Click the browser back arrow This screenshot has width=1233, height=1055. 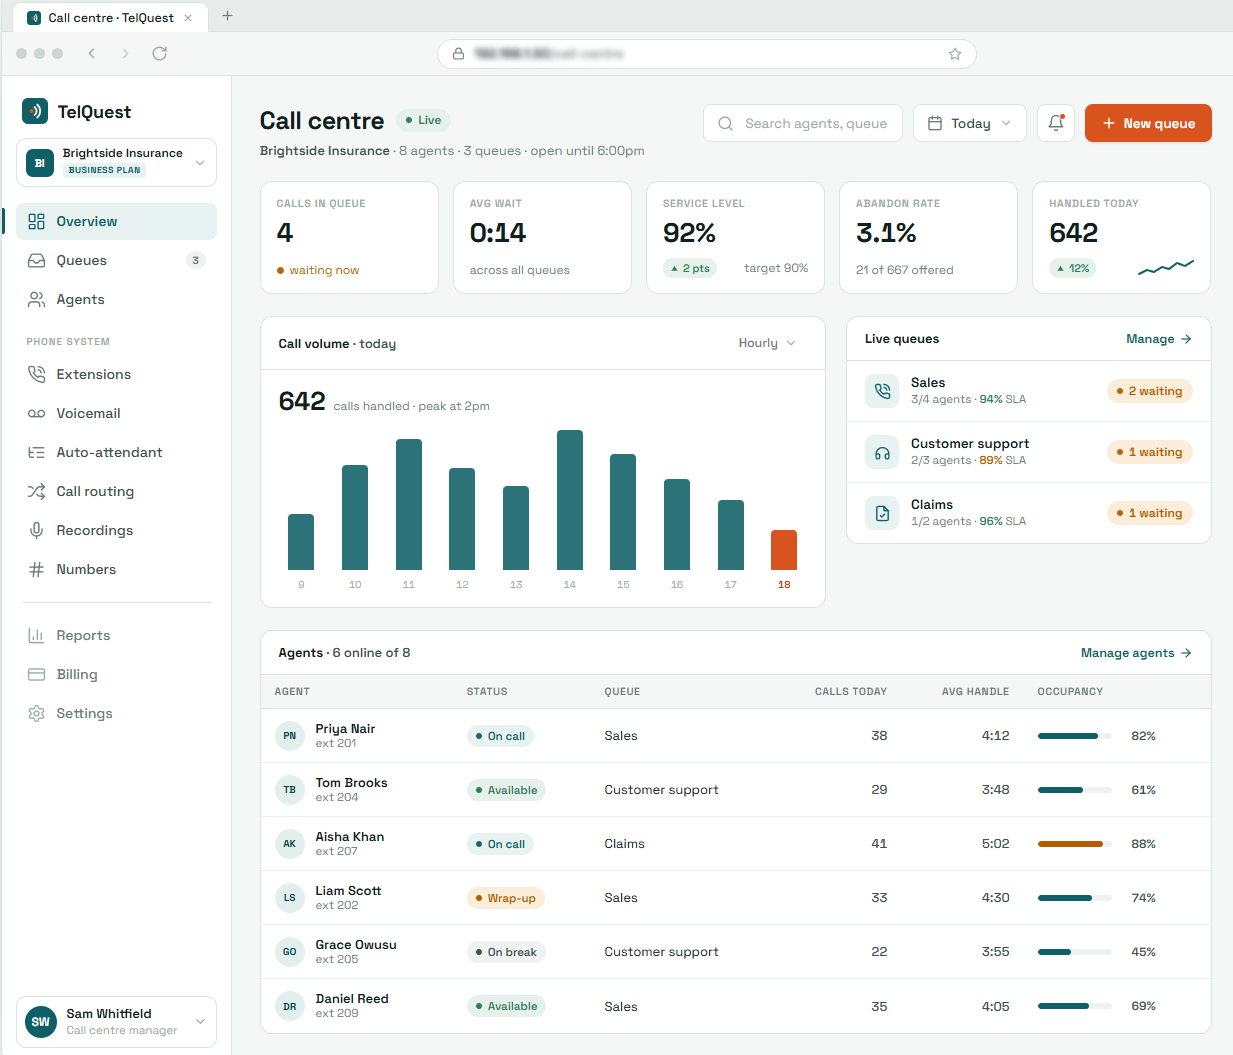click(x=92, y=53)
